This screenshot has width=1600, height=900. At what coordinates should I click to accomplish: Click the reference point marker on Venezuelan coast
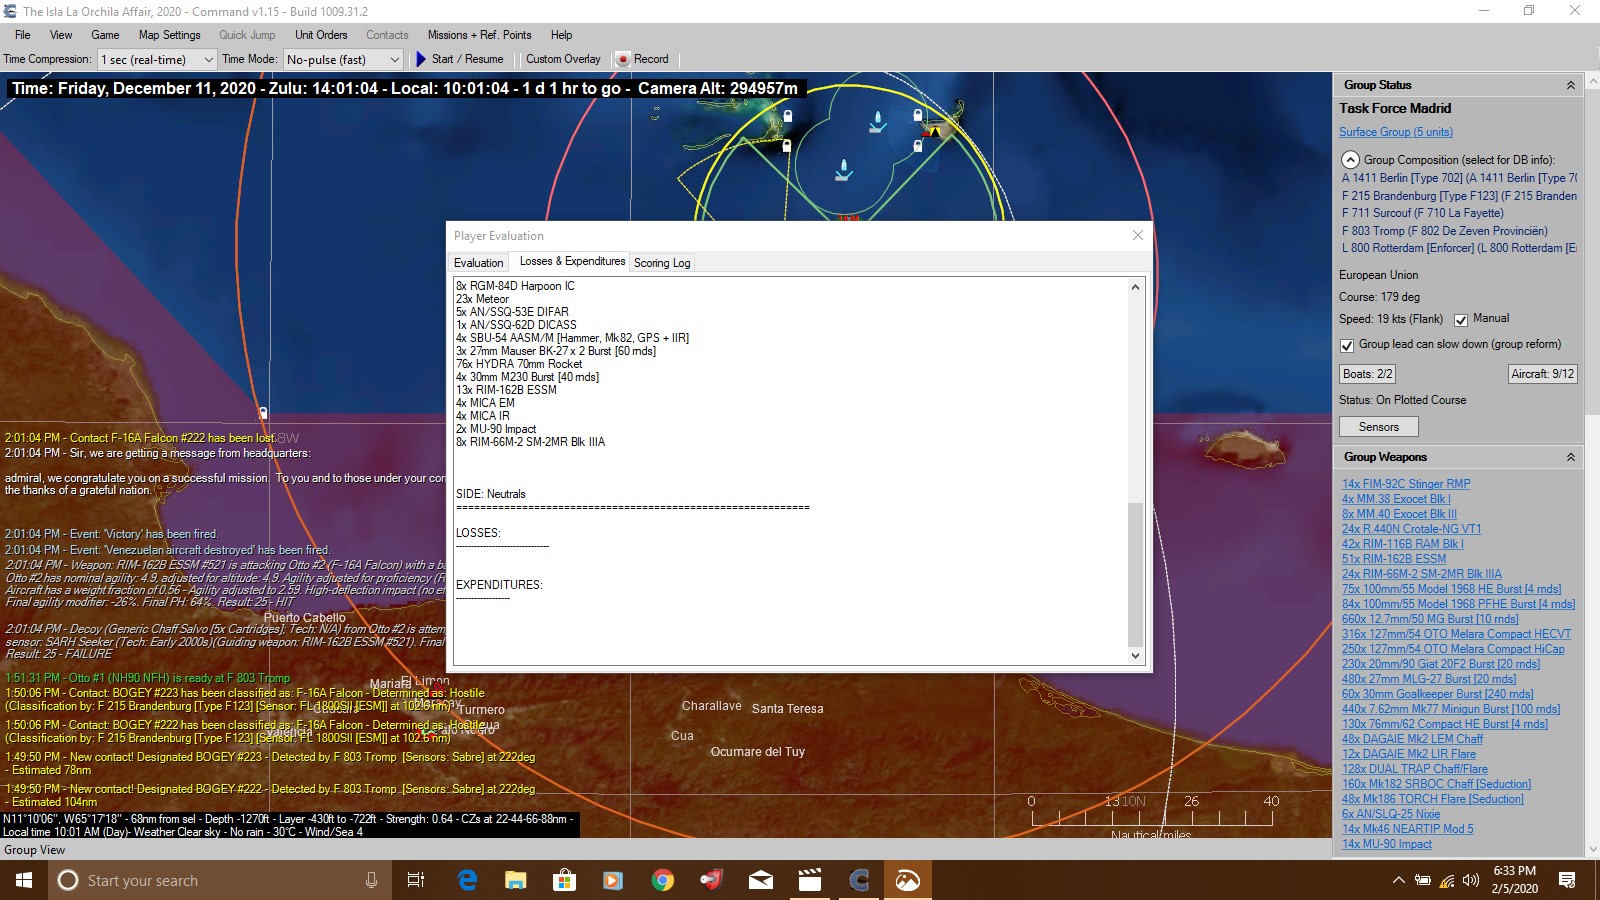click(263, 412)
